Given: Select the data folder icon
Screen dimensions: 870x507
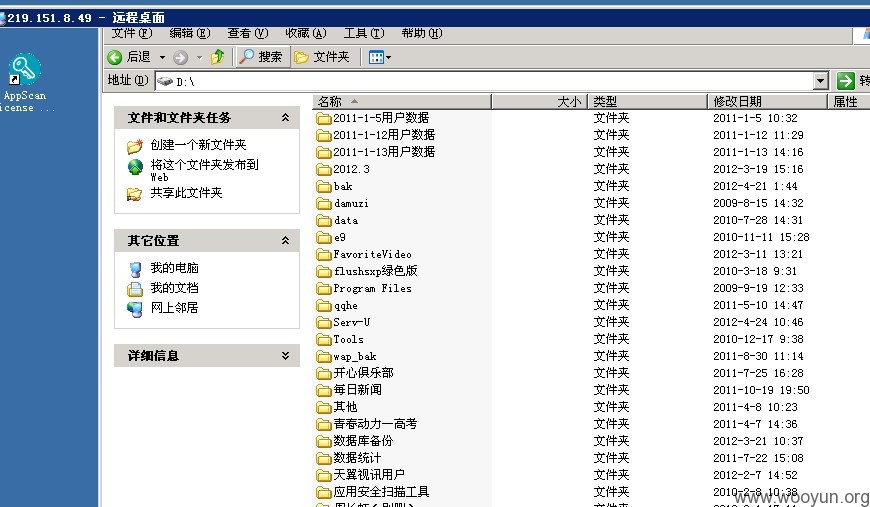Looking at the screenshot, I should point(323,220).
